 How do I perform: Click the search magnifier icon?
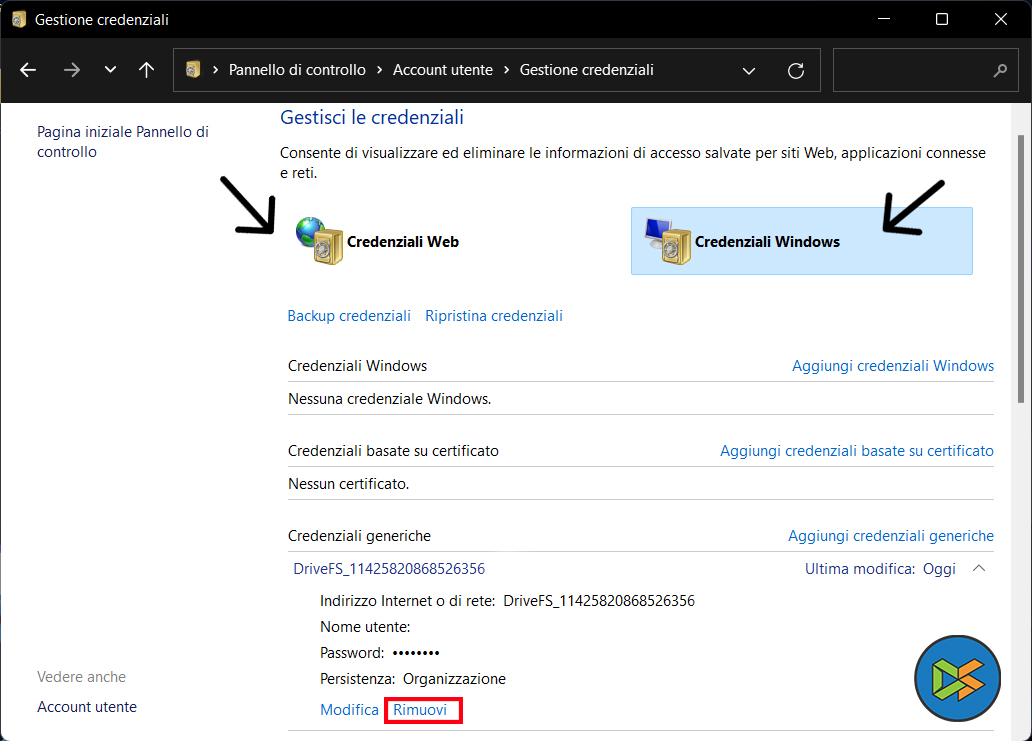click(999, 70)
